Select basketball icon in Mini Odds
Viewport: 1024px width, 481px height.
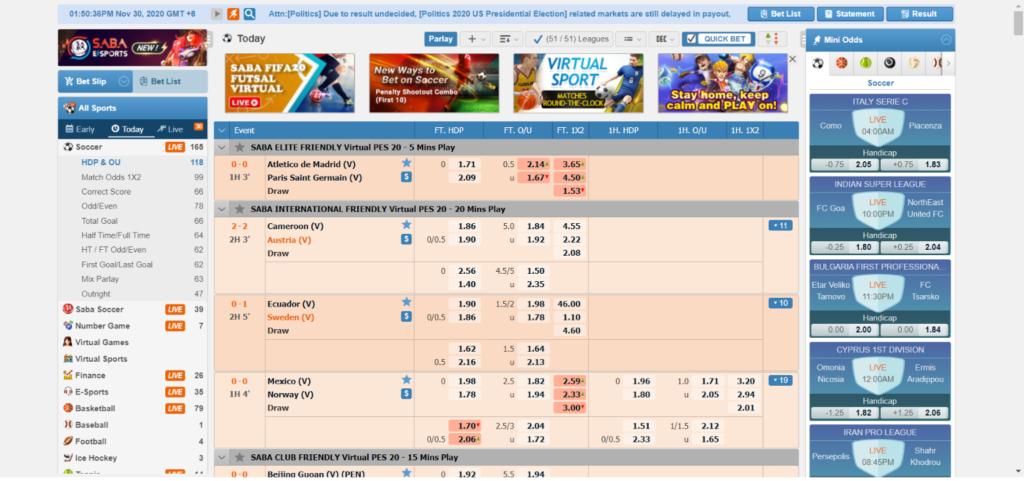(x=841, y=63)
